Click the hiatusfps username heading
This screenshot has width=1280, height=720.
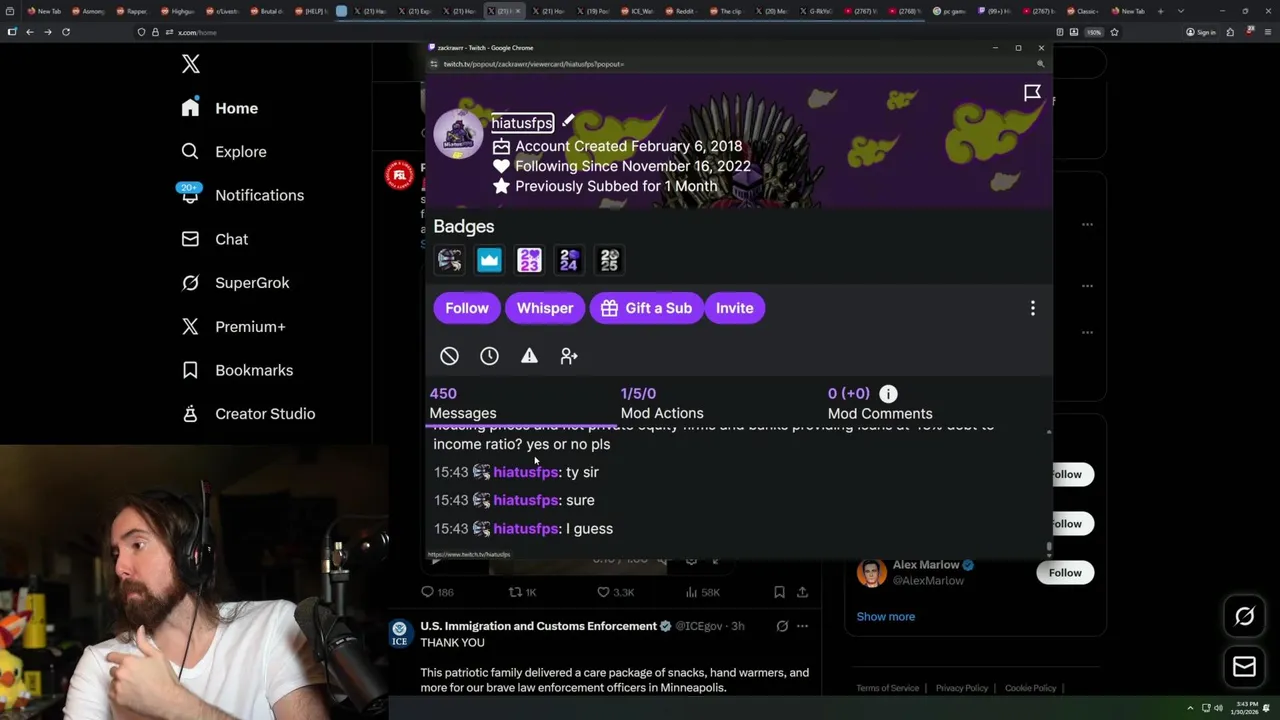pyautogui.click(x=522, y=123)
